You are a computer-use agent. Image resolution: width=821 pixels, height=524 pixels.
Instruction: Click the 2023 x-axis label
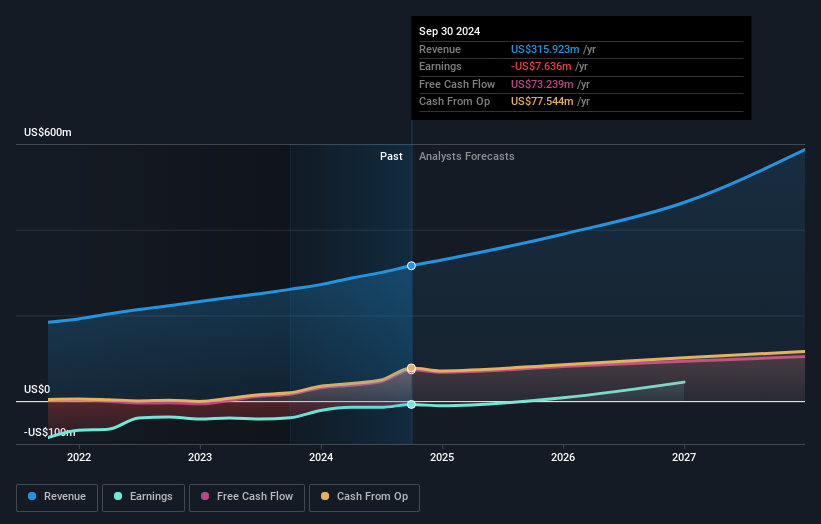pos(200,458)
